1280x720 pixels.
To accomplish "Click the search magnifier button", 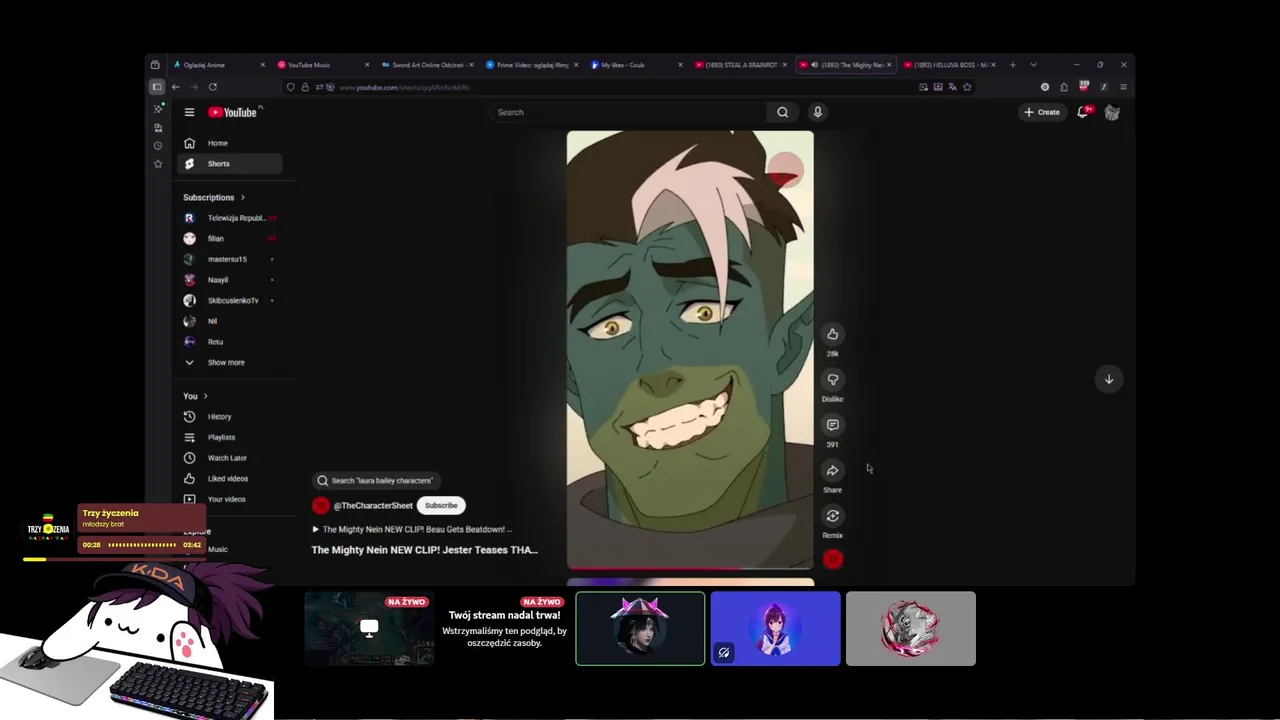I will 782,112.
